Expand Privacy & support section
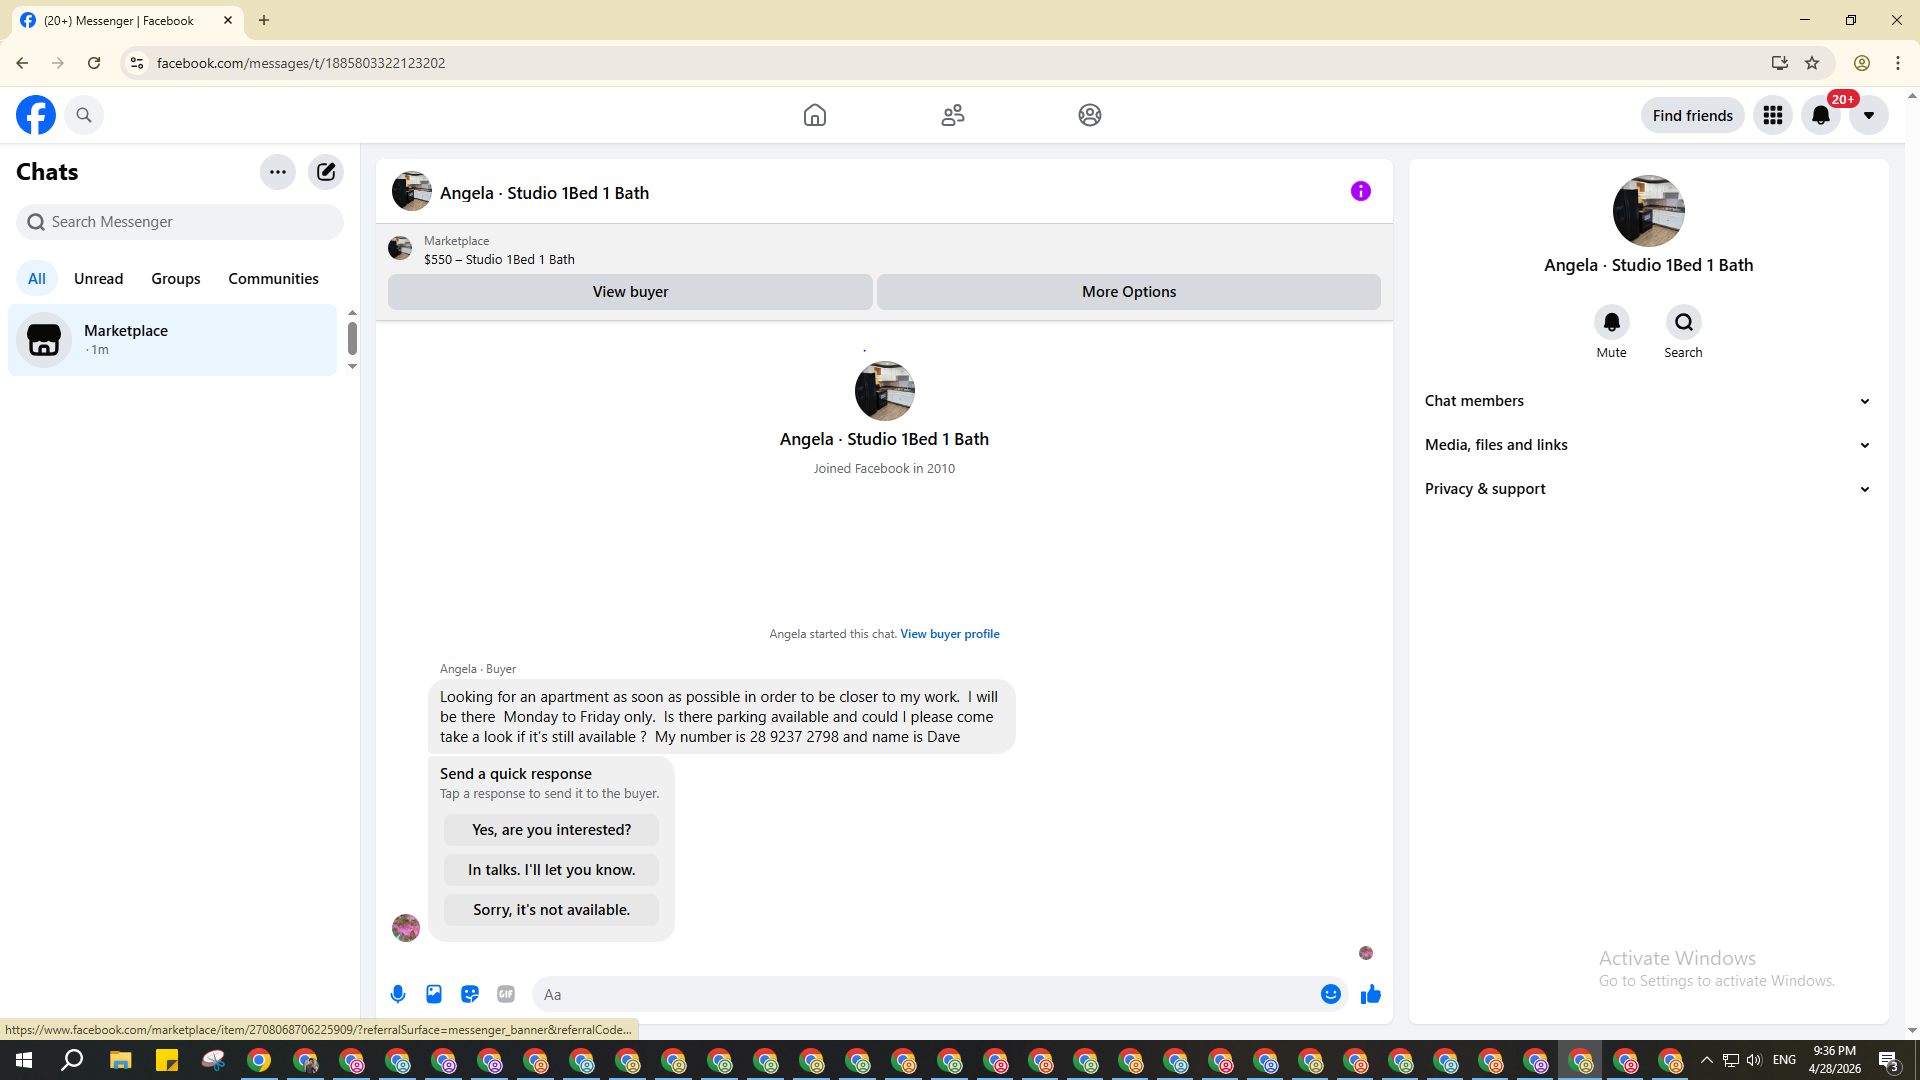 (1647, 489)
